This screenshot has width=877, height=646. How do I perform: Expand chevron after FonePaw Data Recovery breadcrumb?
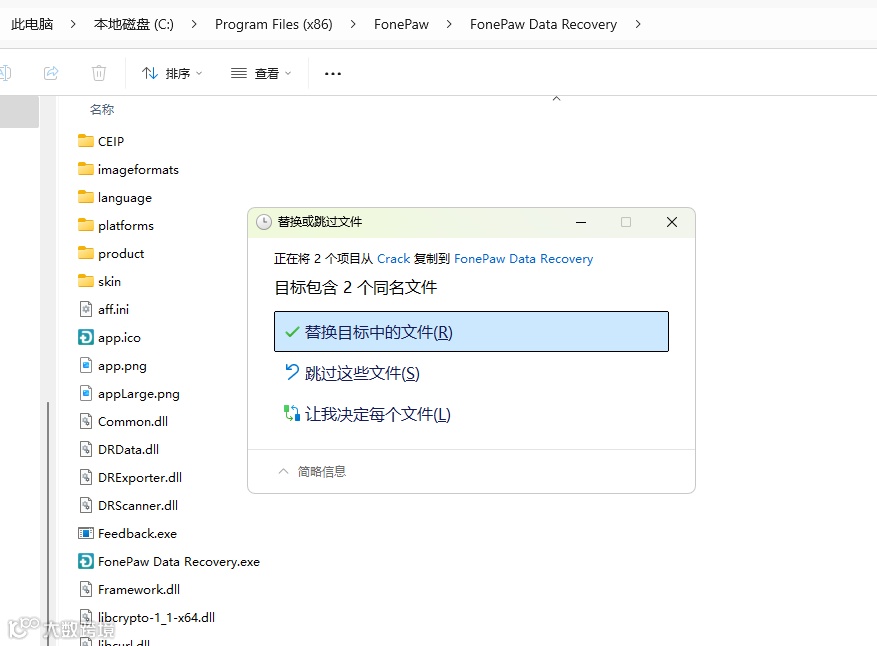[638, 24]
